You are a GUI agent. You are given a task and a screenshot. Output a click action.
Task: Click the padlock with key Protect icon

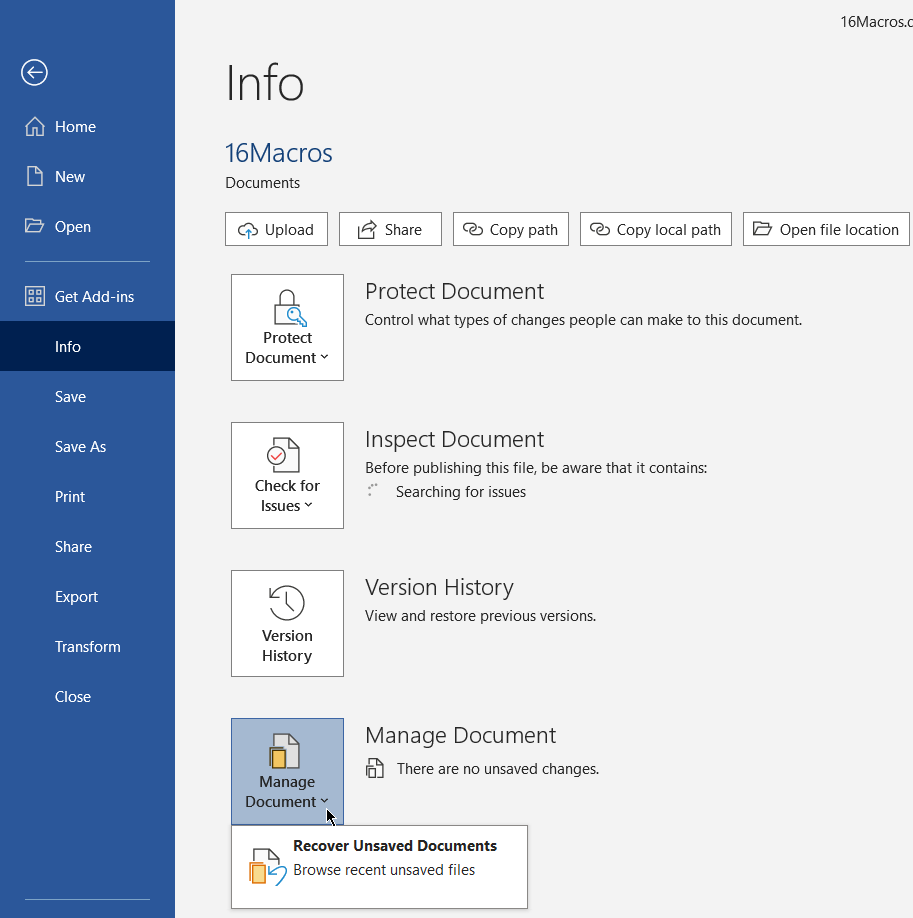coord(289,308)
